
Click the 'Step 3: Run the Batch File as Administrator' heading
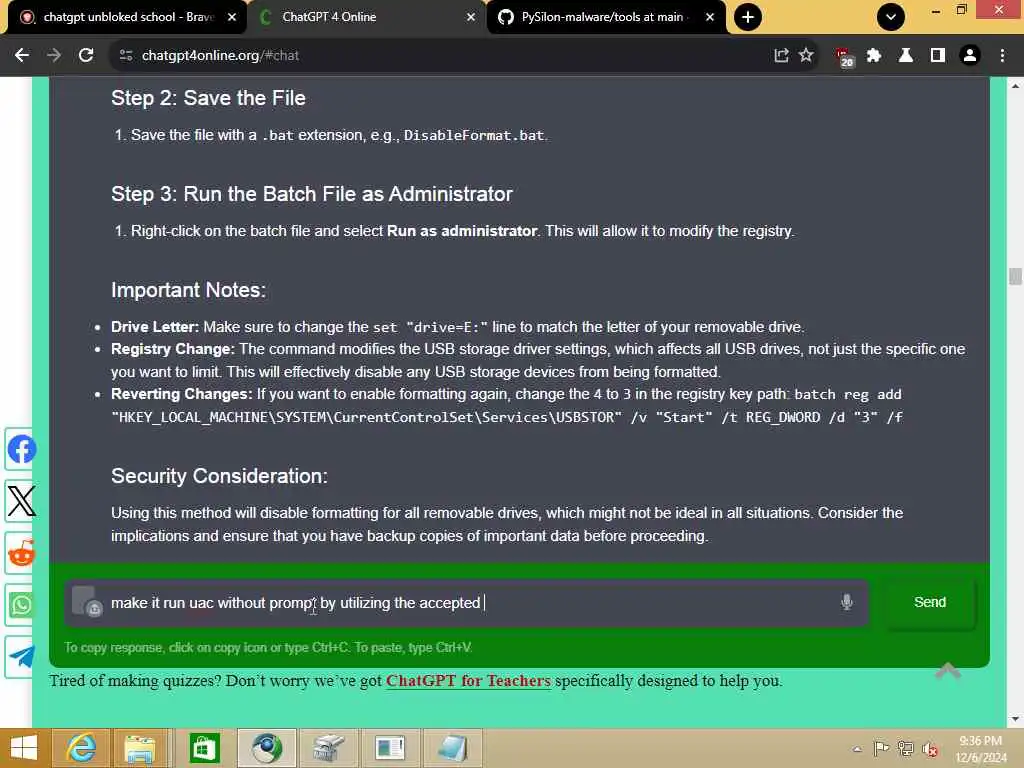(312, 194)
